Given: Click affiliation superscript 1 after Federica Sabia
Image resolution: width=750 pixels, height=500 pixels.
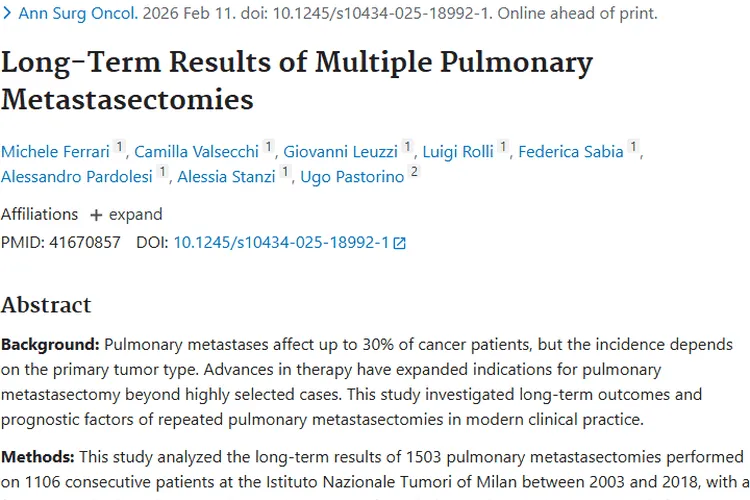Looking at the screenshot, I should tap(633, 147).
